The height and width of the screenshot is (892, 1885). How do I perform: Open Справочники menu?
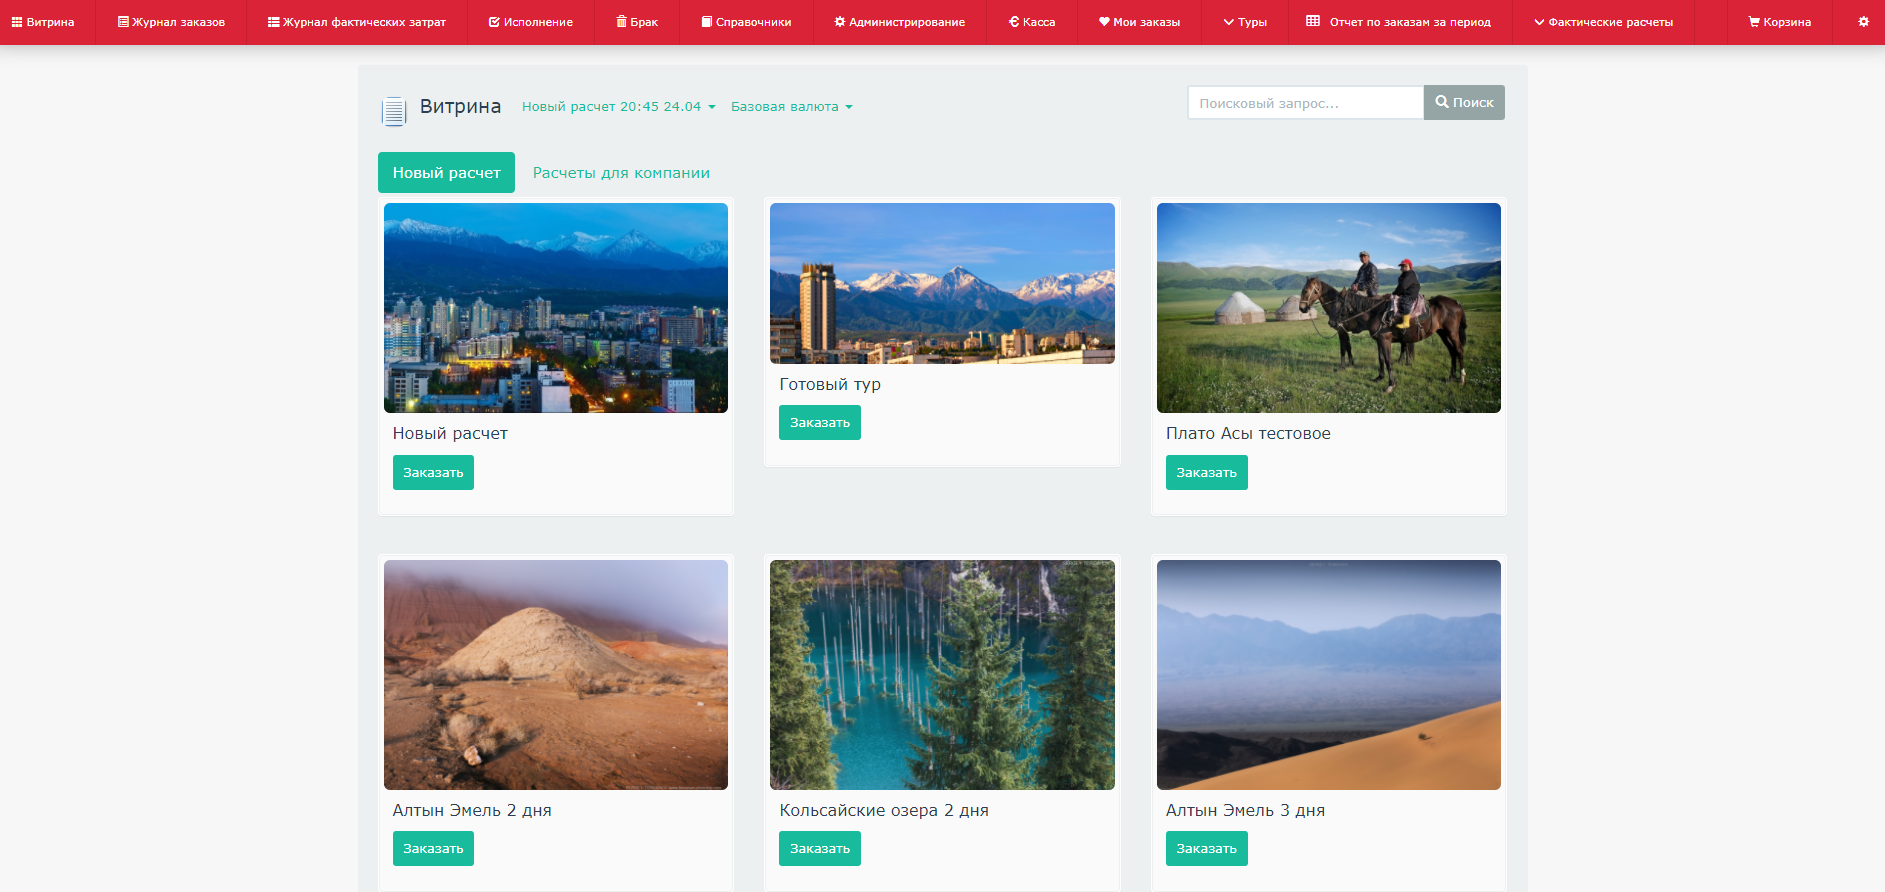tap(746, 22)
